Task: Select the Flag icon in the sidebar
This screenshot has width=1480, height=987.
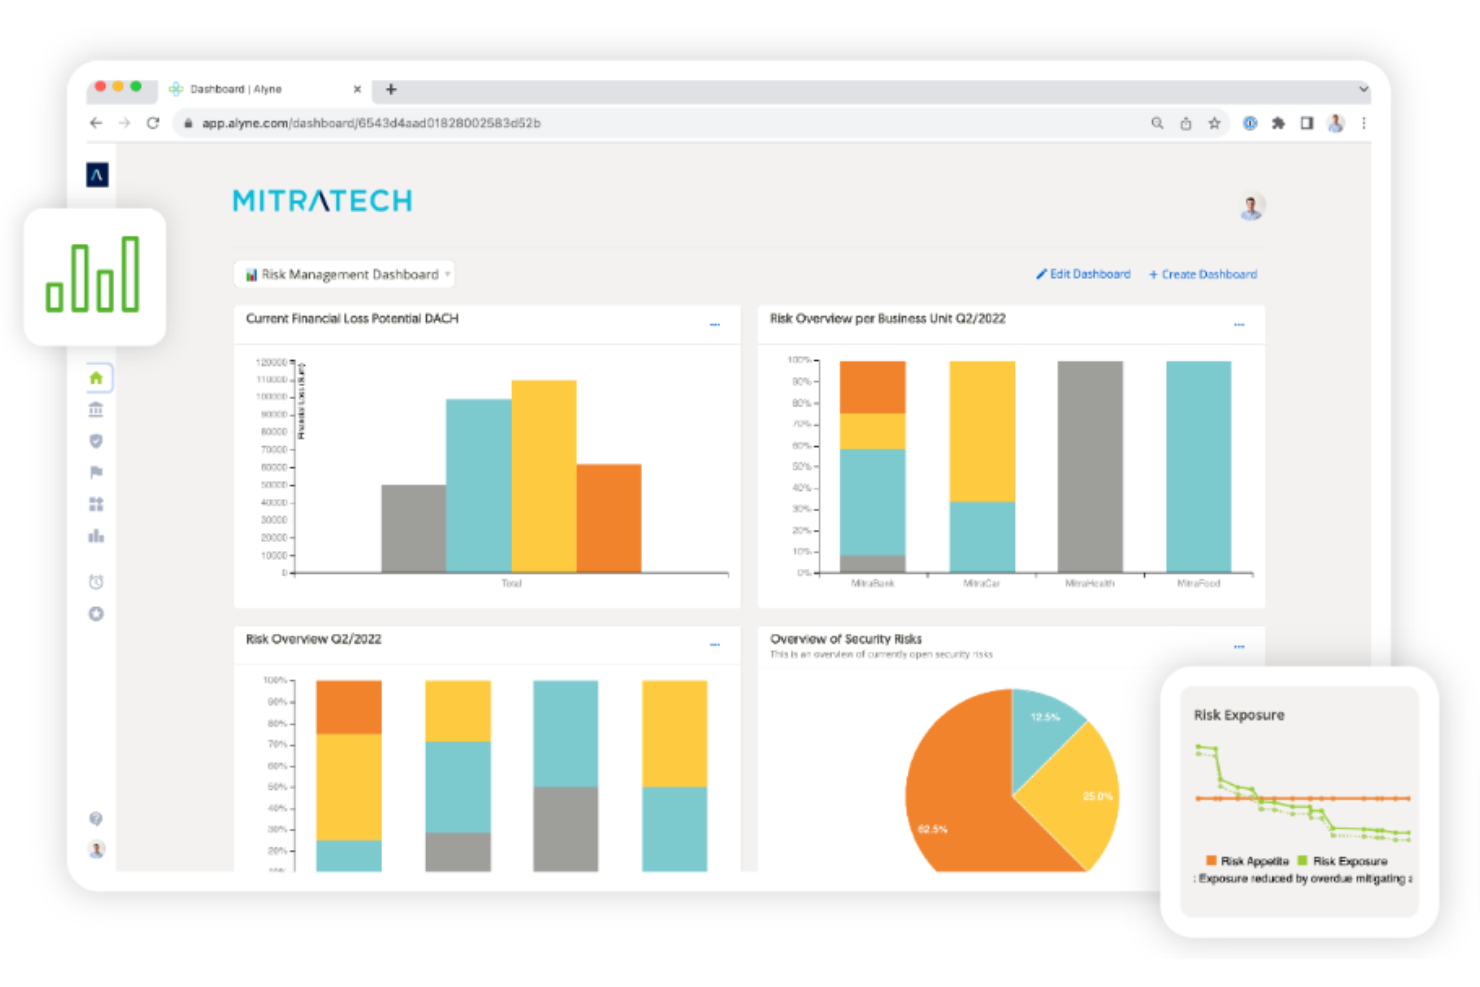Action: click(96, 473)
